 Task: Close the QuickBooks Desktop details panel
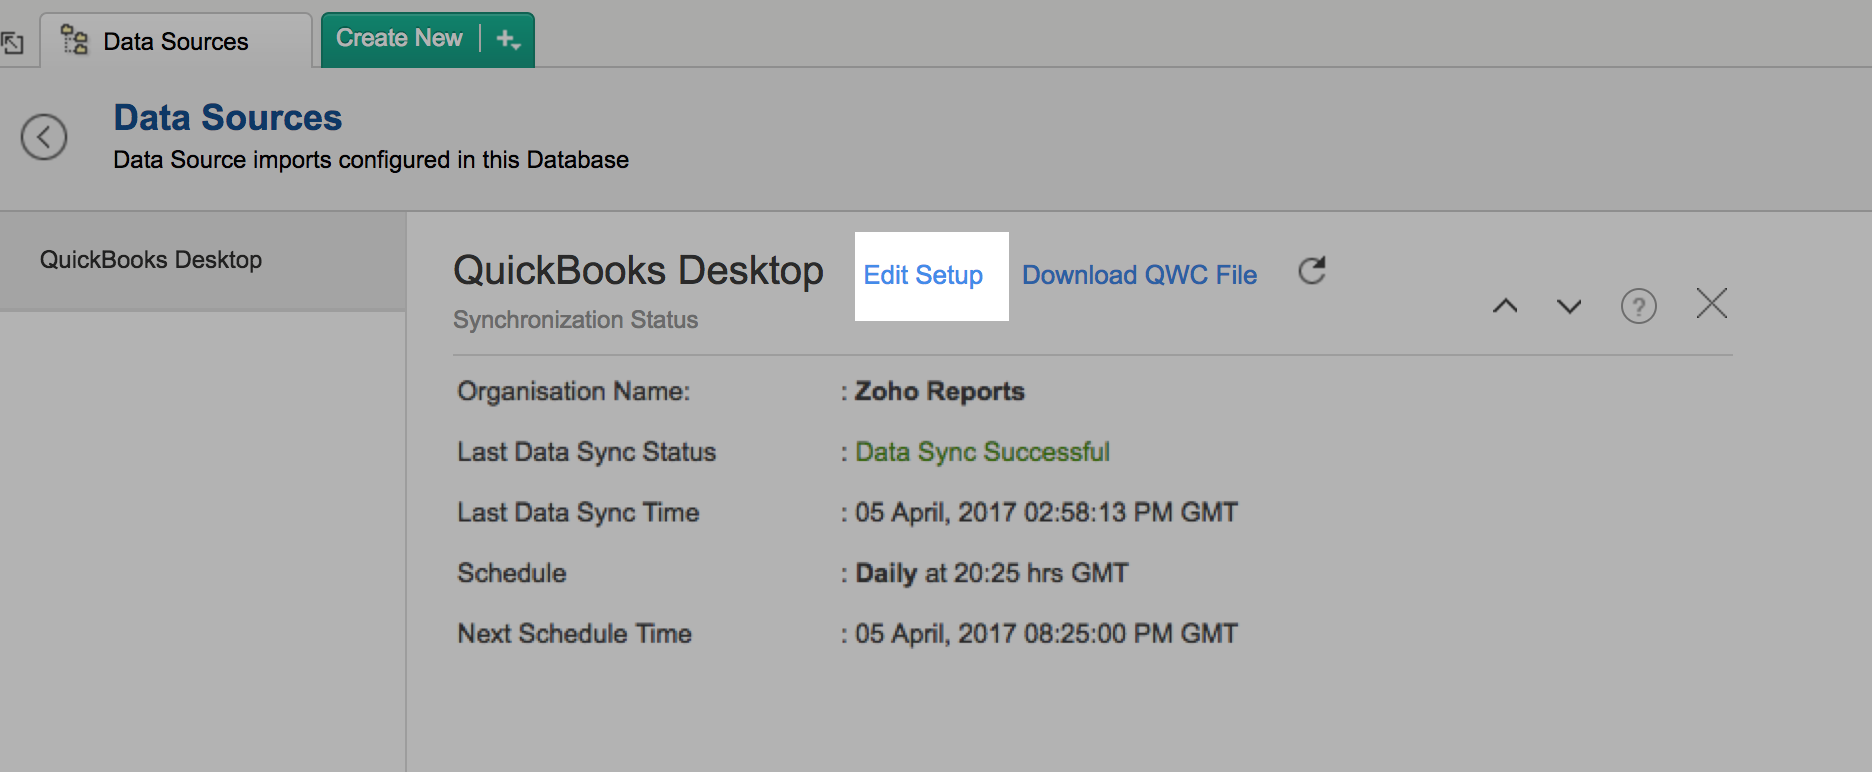1711,304
